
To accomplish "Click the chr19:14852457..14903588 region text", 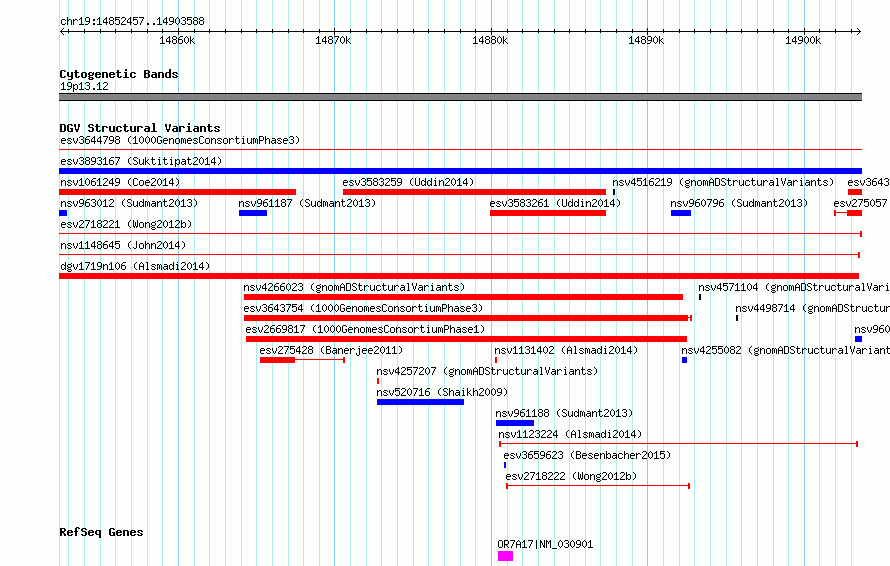I will [132, 22].
